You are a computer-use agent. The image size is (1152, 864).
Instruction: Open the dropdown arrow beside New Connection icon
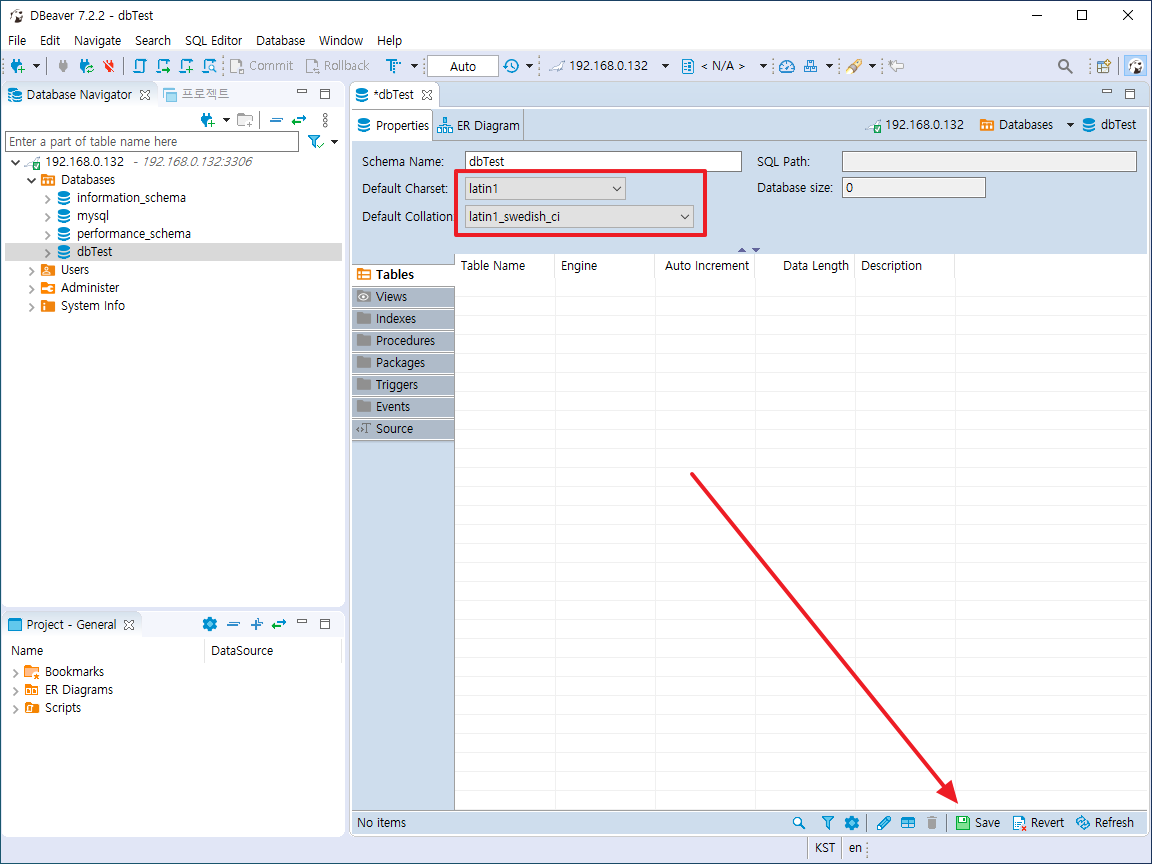(36, 66)
